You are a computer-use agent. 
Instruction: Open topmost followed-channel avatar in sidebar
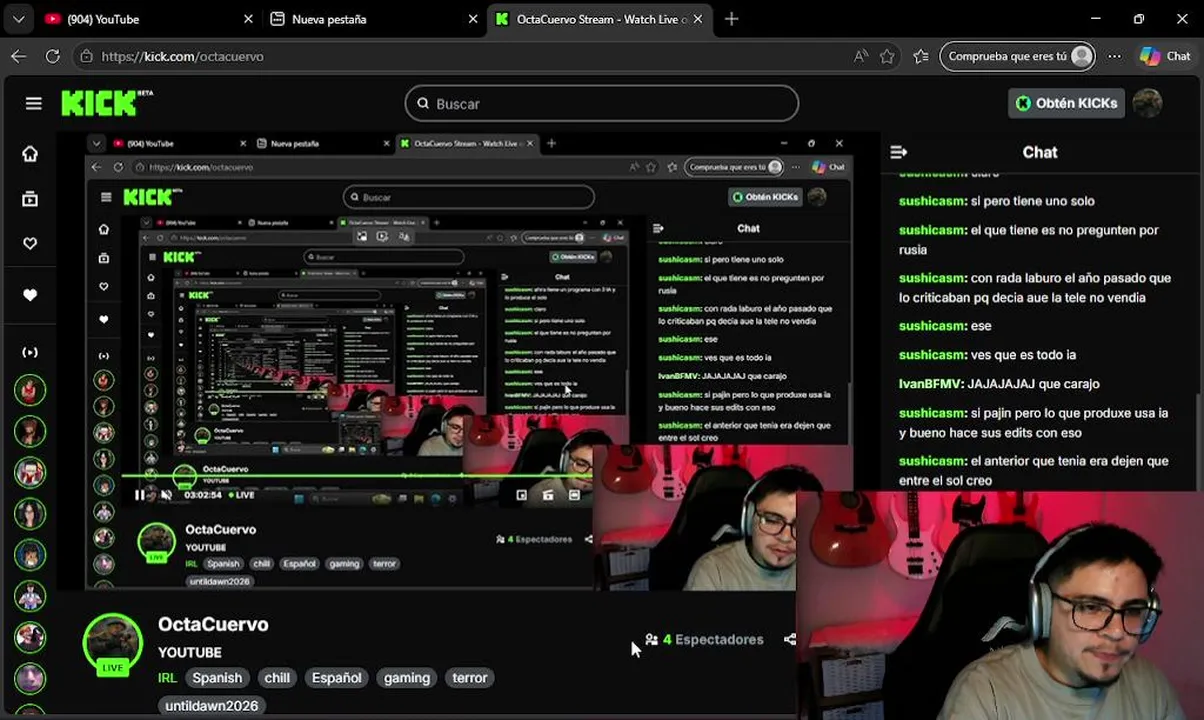pyautogui.click(x=30, y=389)
